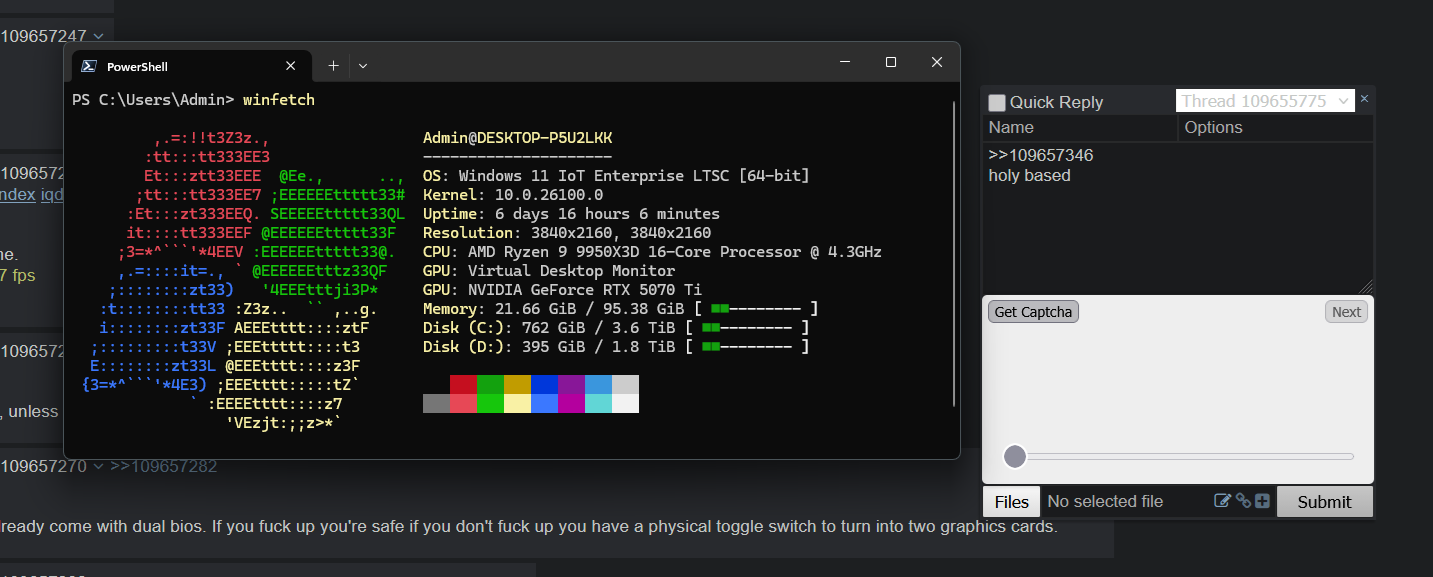Screen dimensions: 1433x577
Task: Click the dark green swatch in the top palette row
Action: (490, 385)
